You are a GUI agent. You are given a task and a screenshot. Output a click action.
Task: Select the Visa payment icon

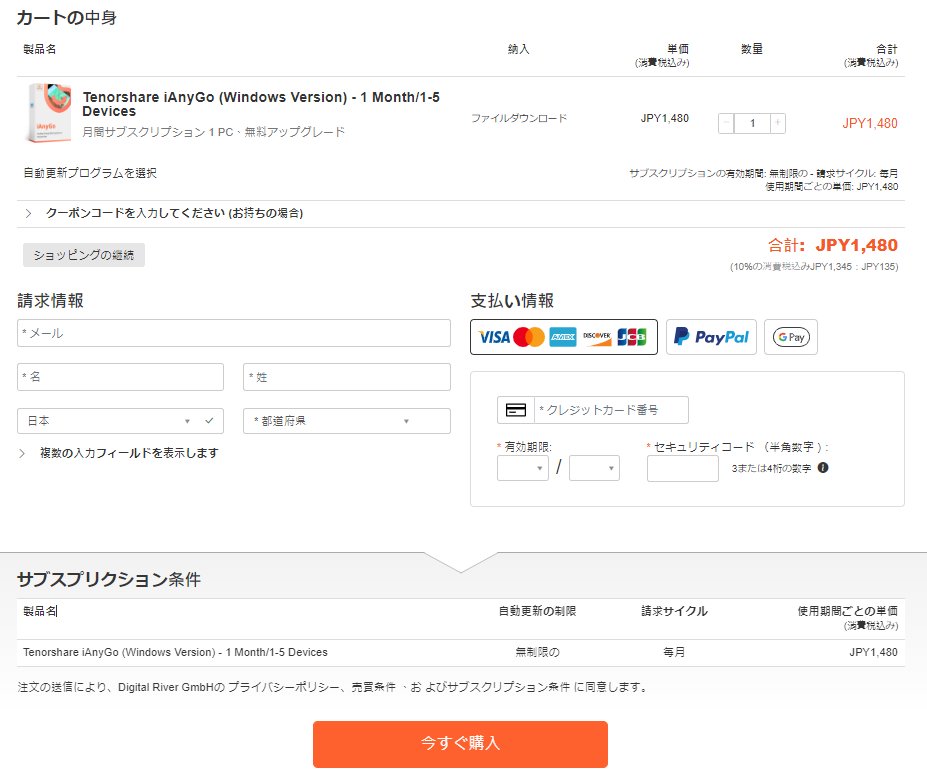point(495,337)
